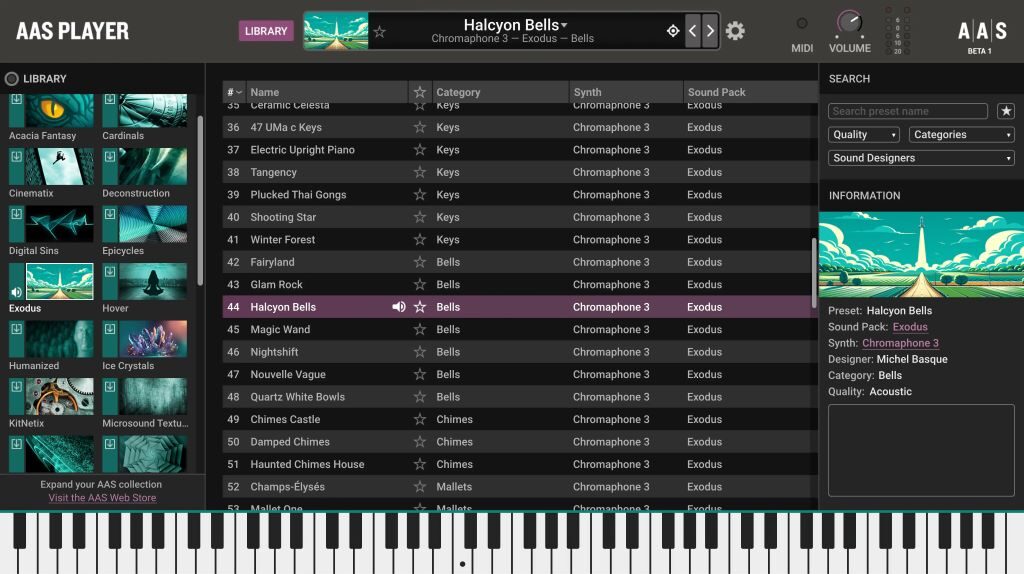Image resolution: width=1024 pixels, height=574 pixels.
Task: Favorite Fairyland preset star
Action: pos(420,262)
